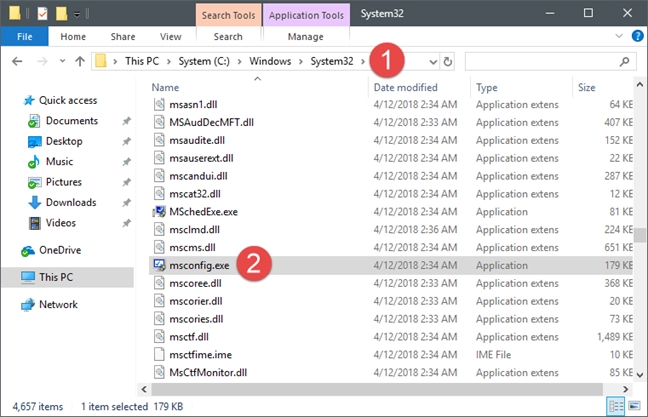Select the msctfime.ime file icon

159,355
